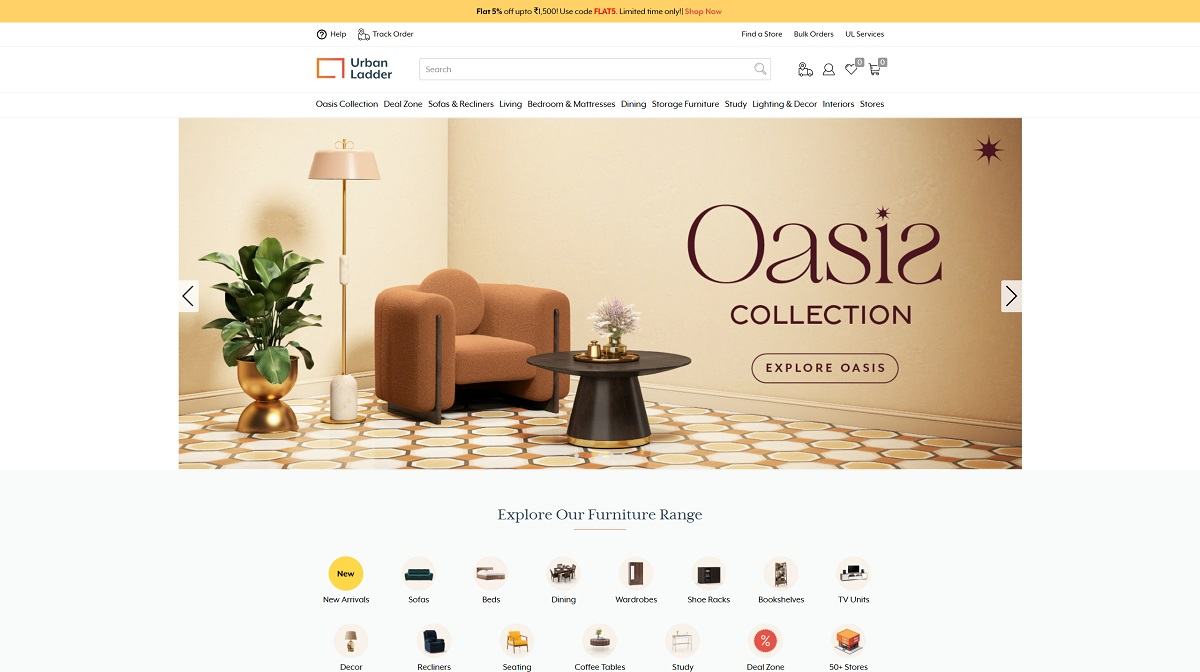The width and height of the screenshot is (1200, 672).
Task: Open the TV Units category icon
Action: pyautogui.click(x=853, y=574)
